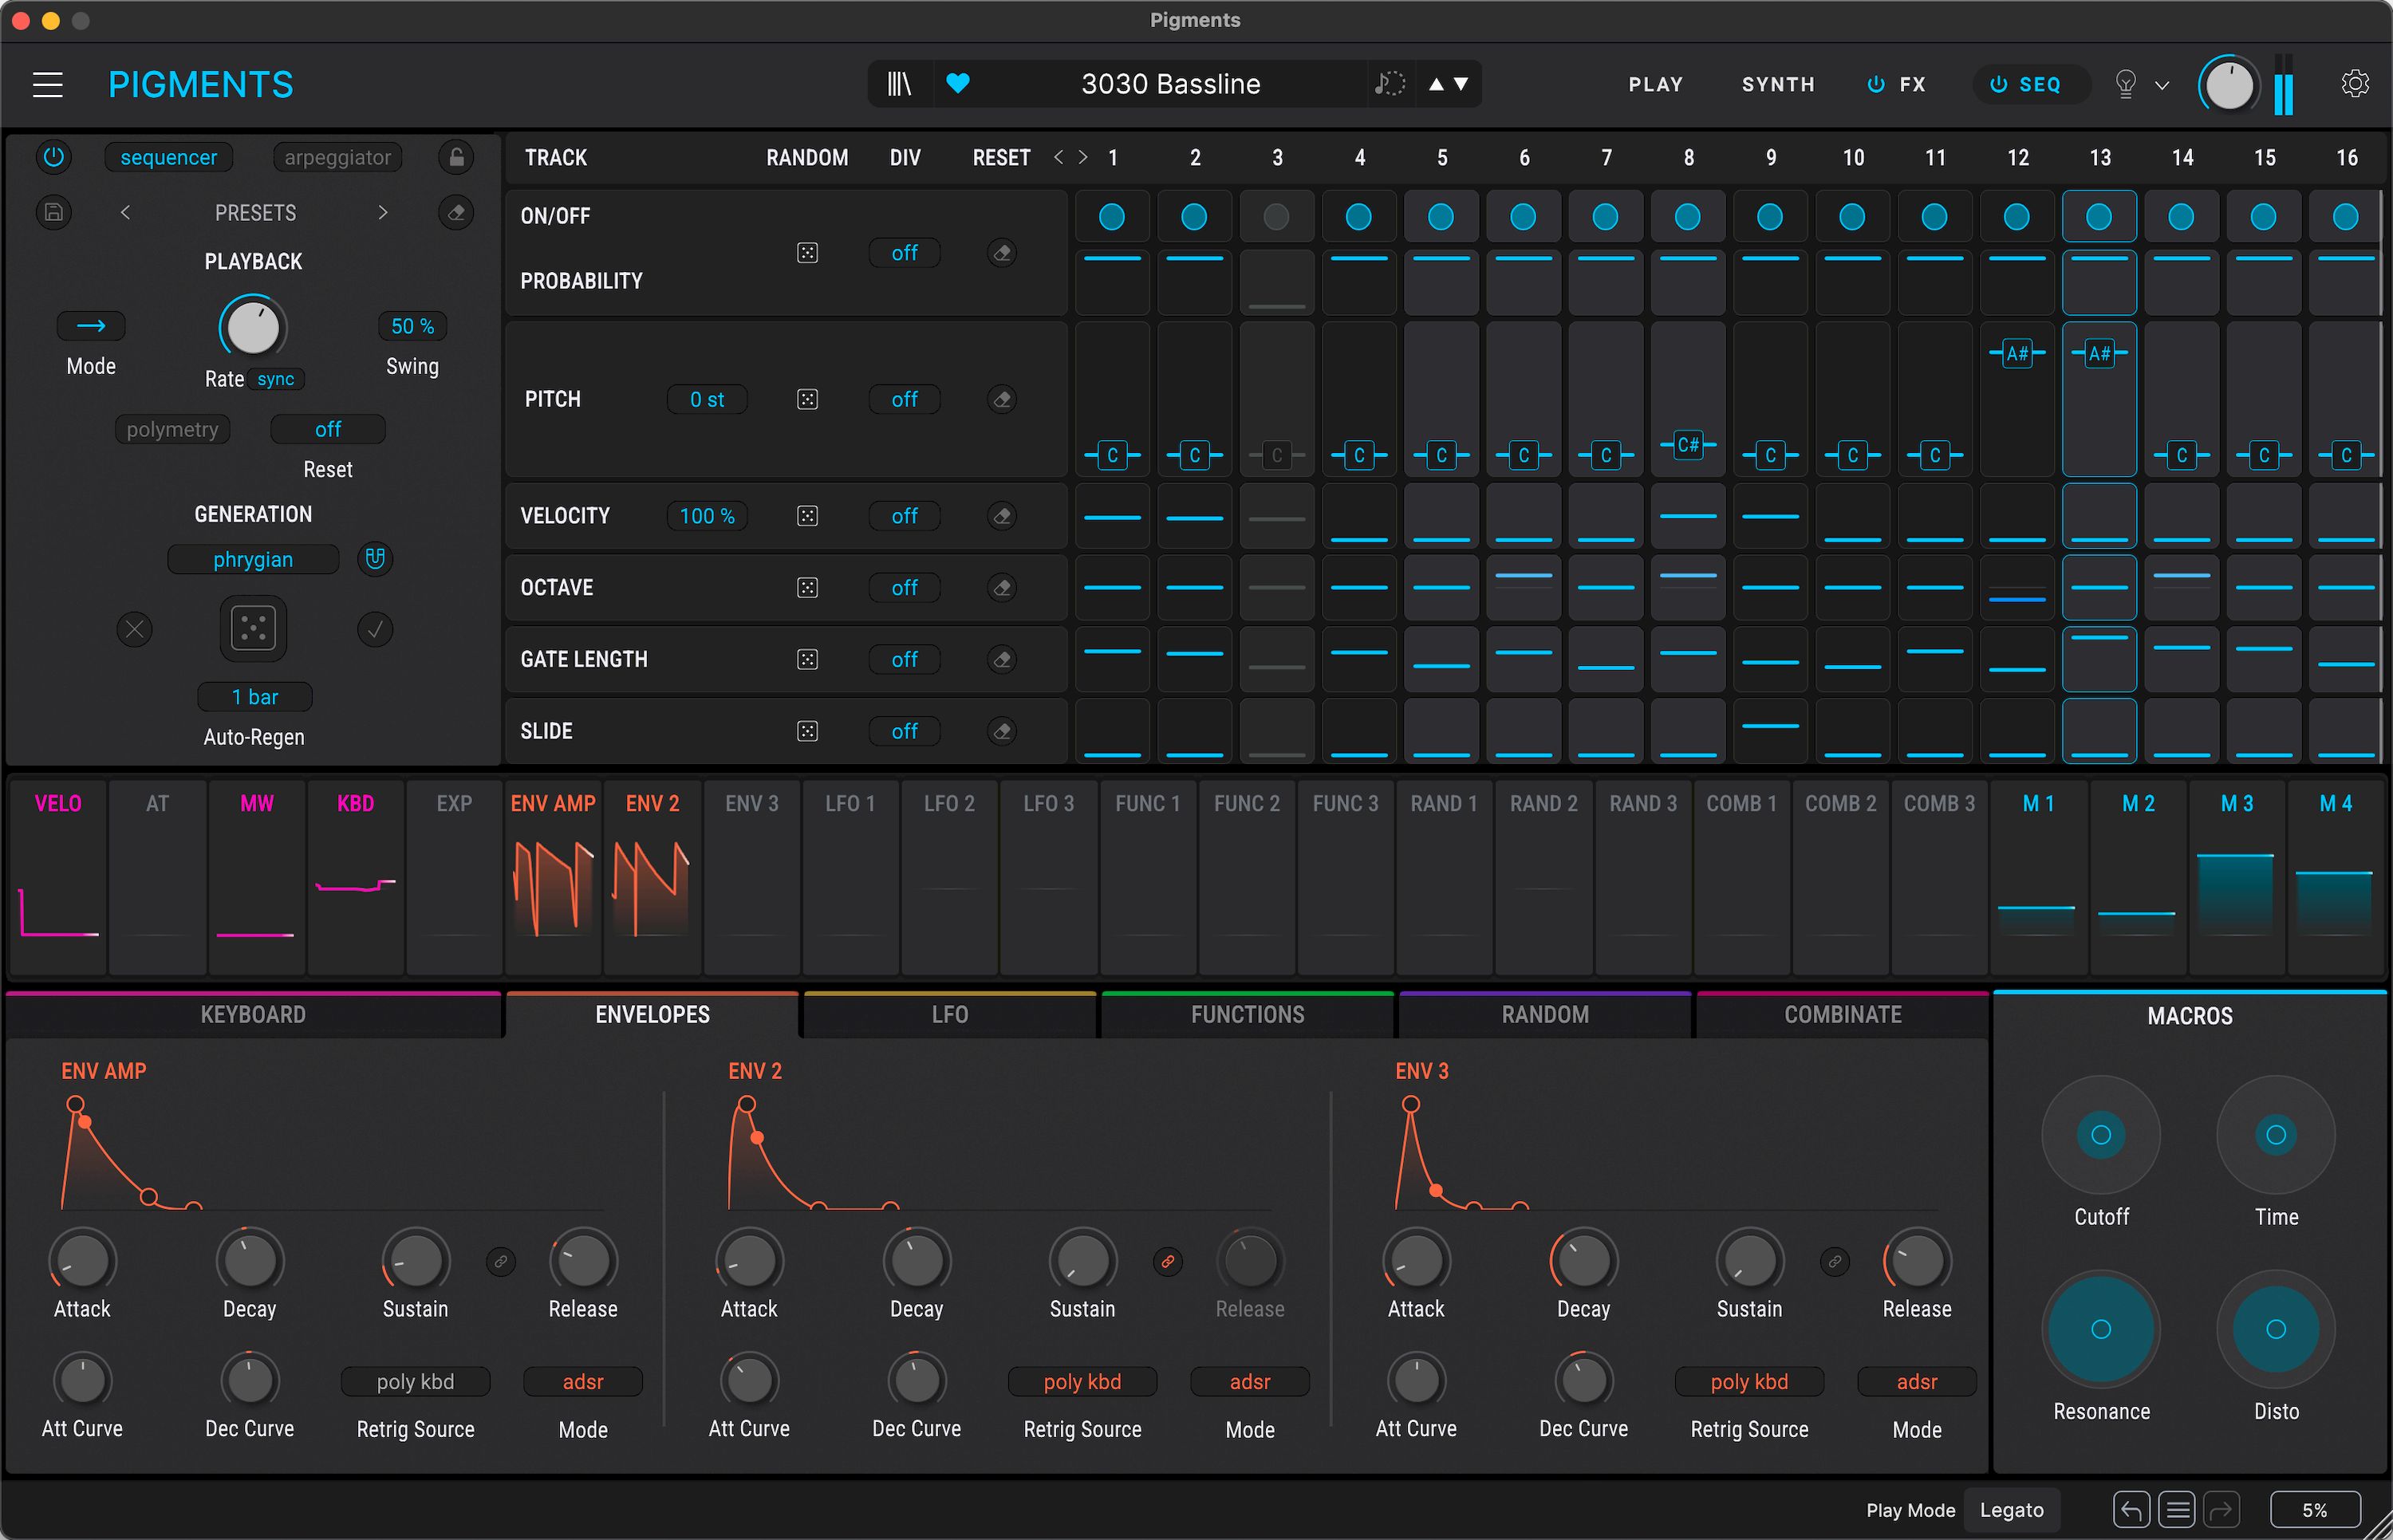Image resolution: width=2393 pixels, height=1540 pixels.
Task: Toggle the favorite heart for 3030 Bassline
Action: pos(957,84)
